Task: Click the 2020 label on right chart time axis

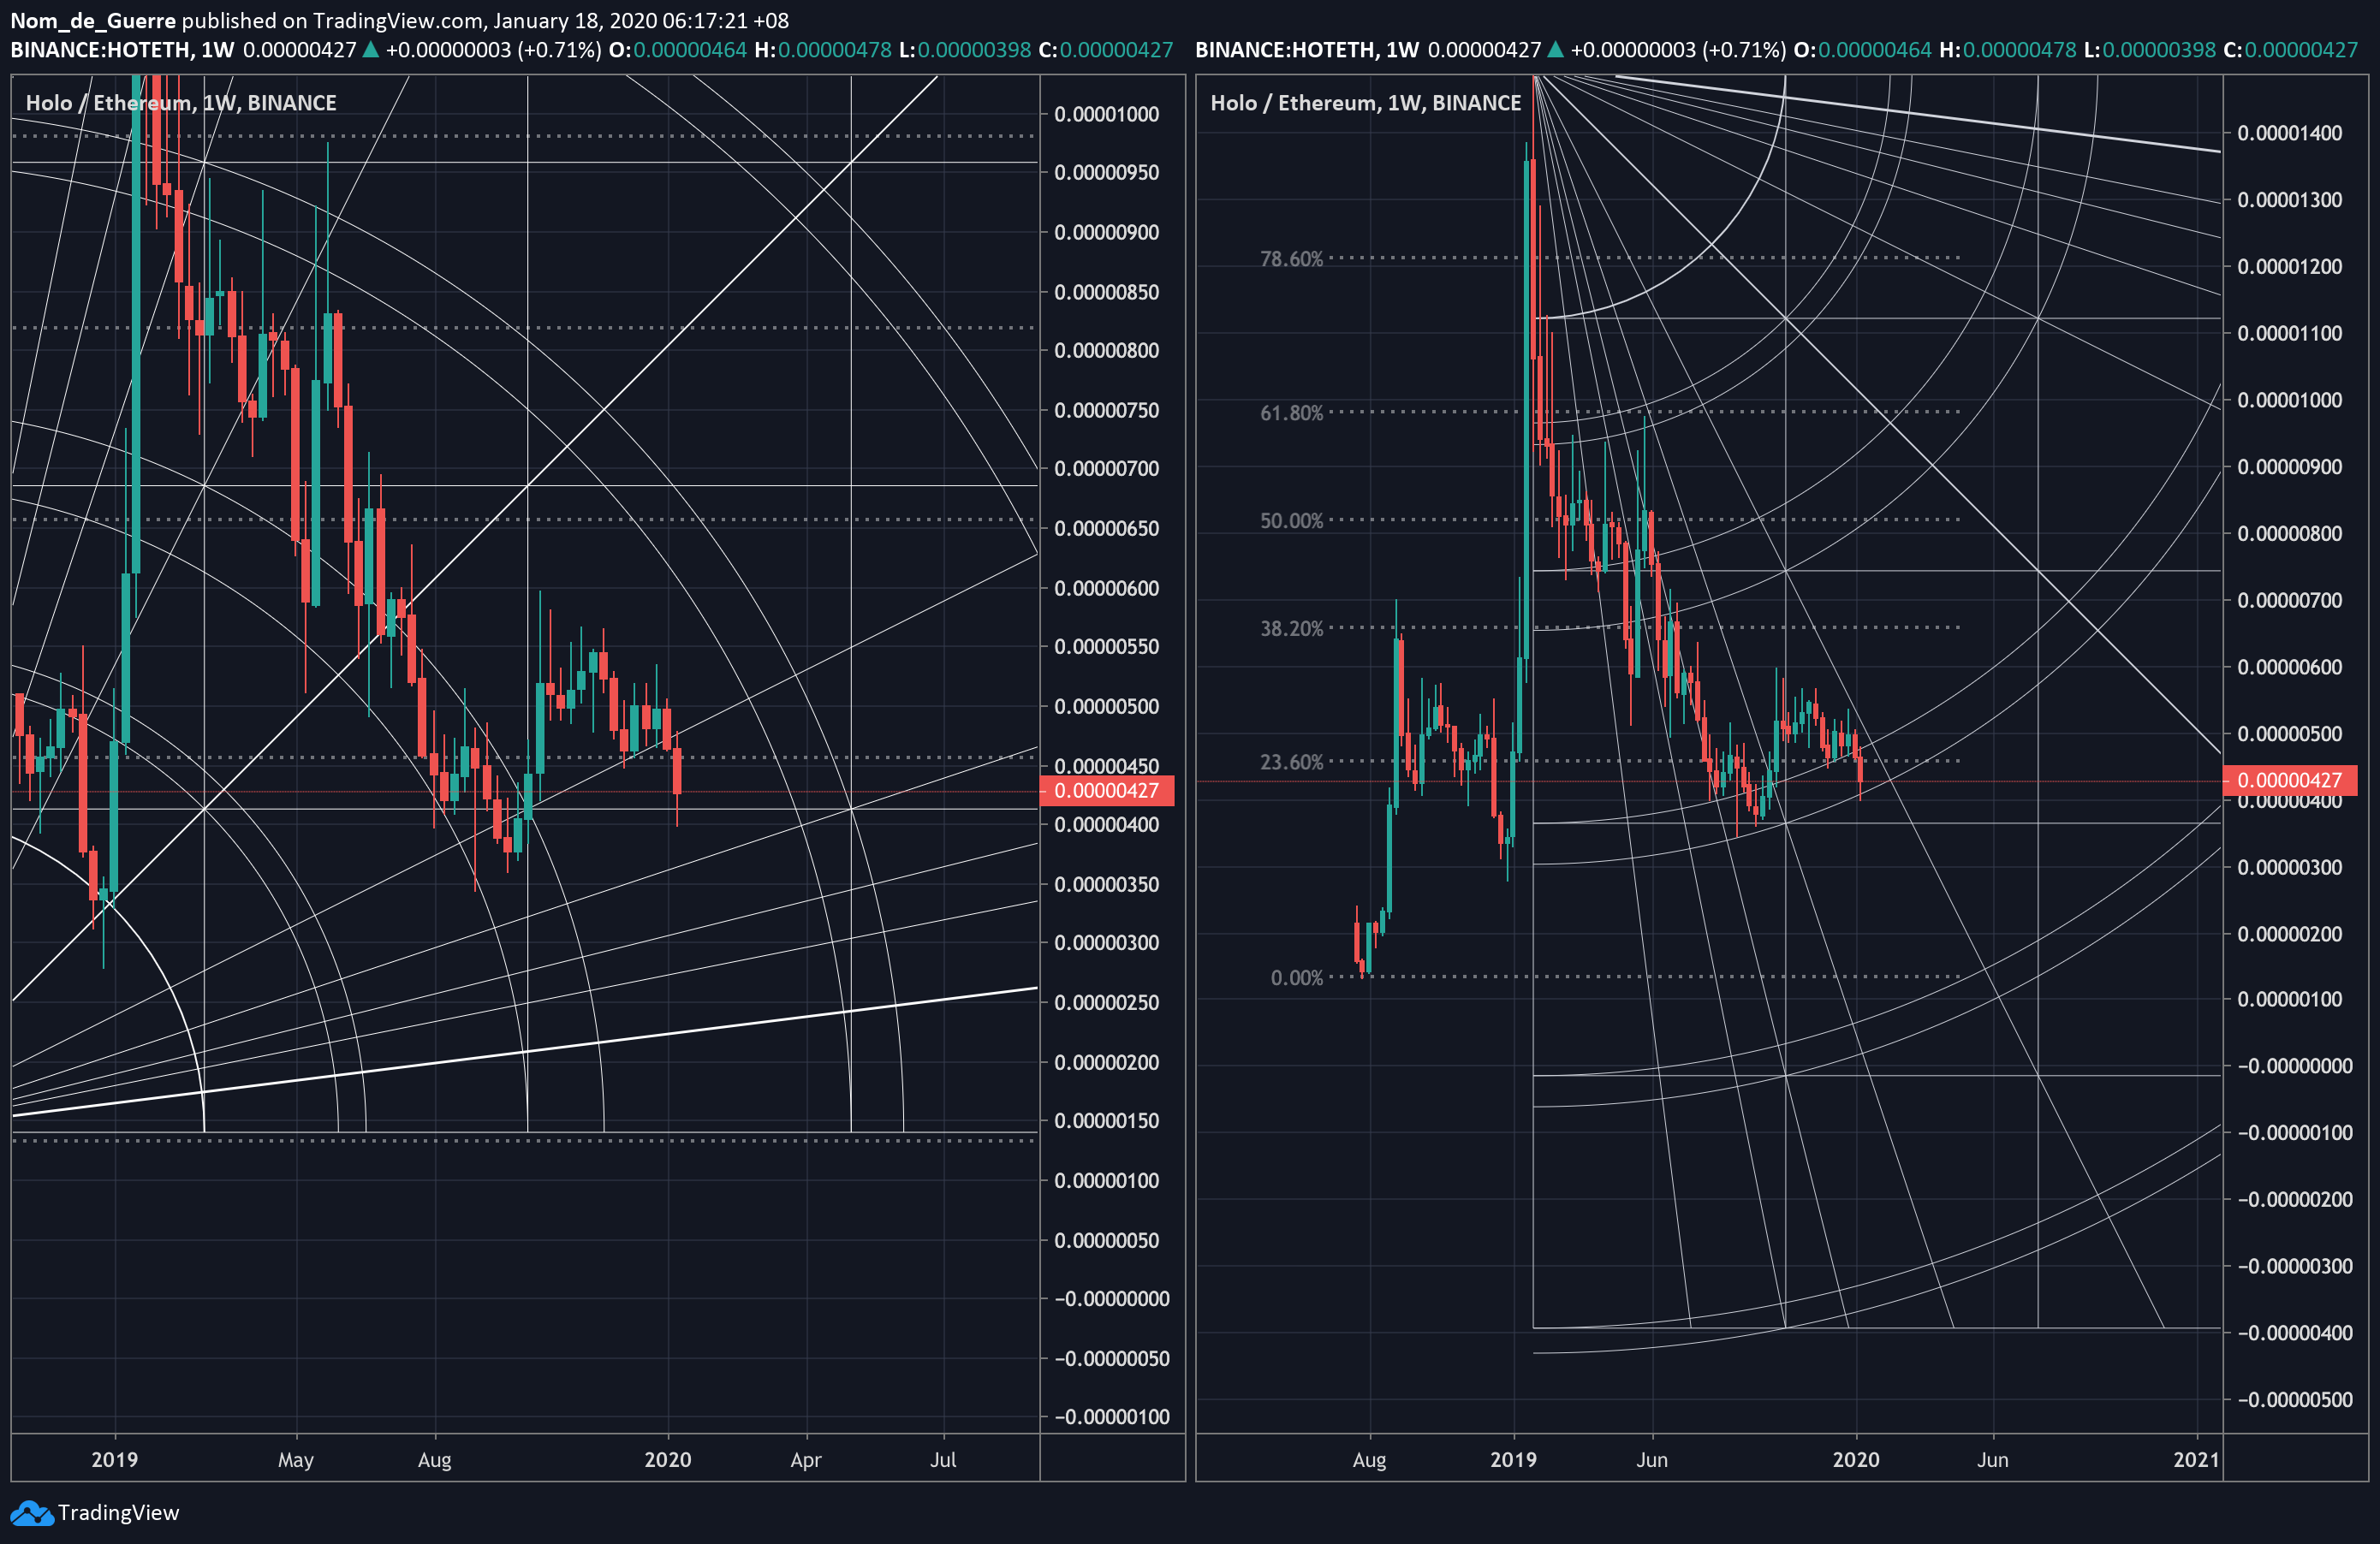Action: click(x=1857, y=1460)
